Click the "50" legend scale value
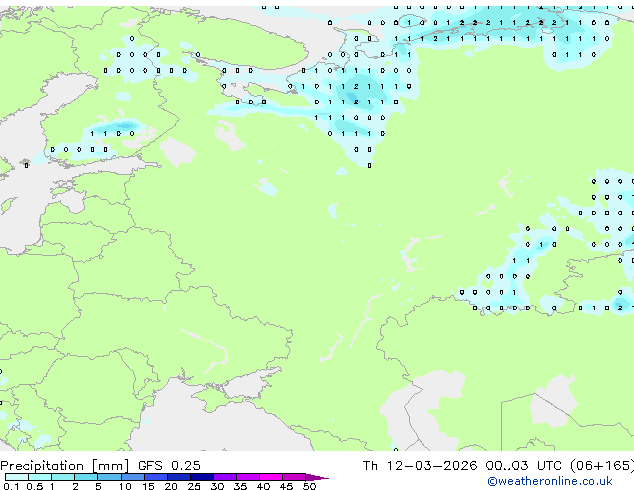The height and width of the screenshot is (490, 634). 310,486
